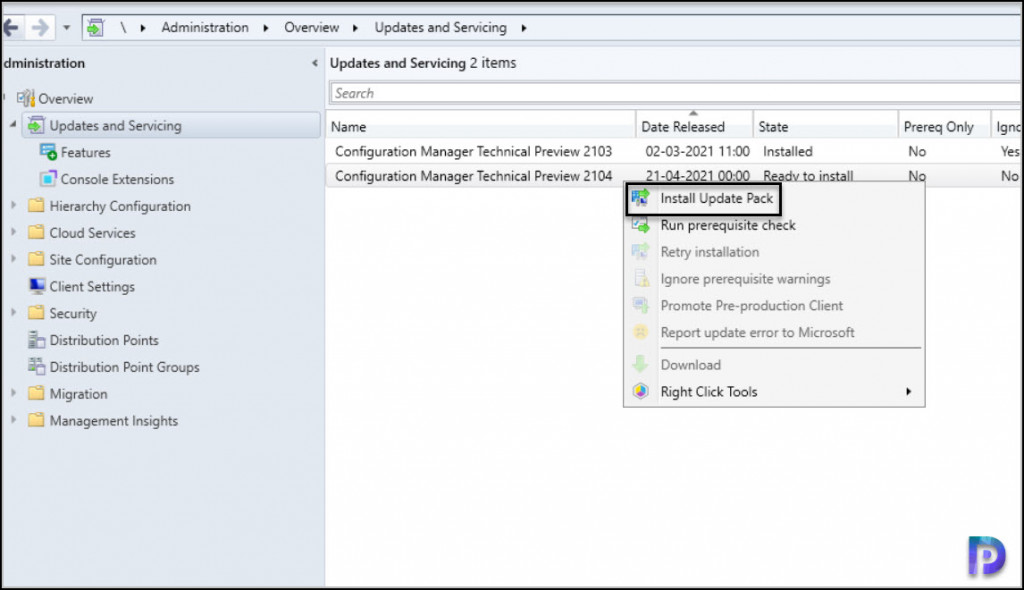Expand the Site Configuration node

pyautogui.click(x=13, y=259)
